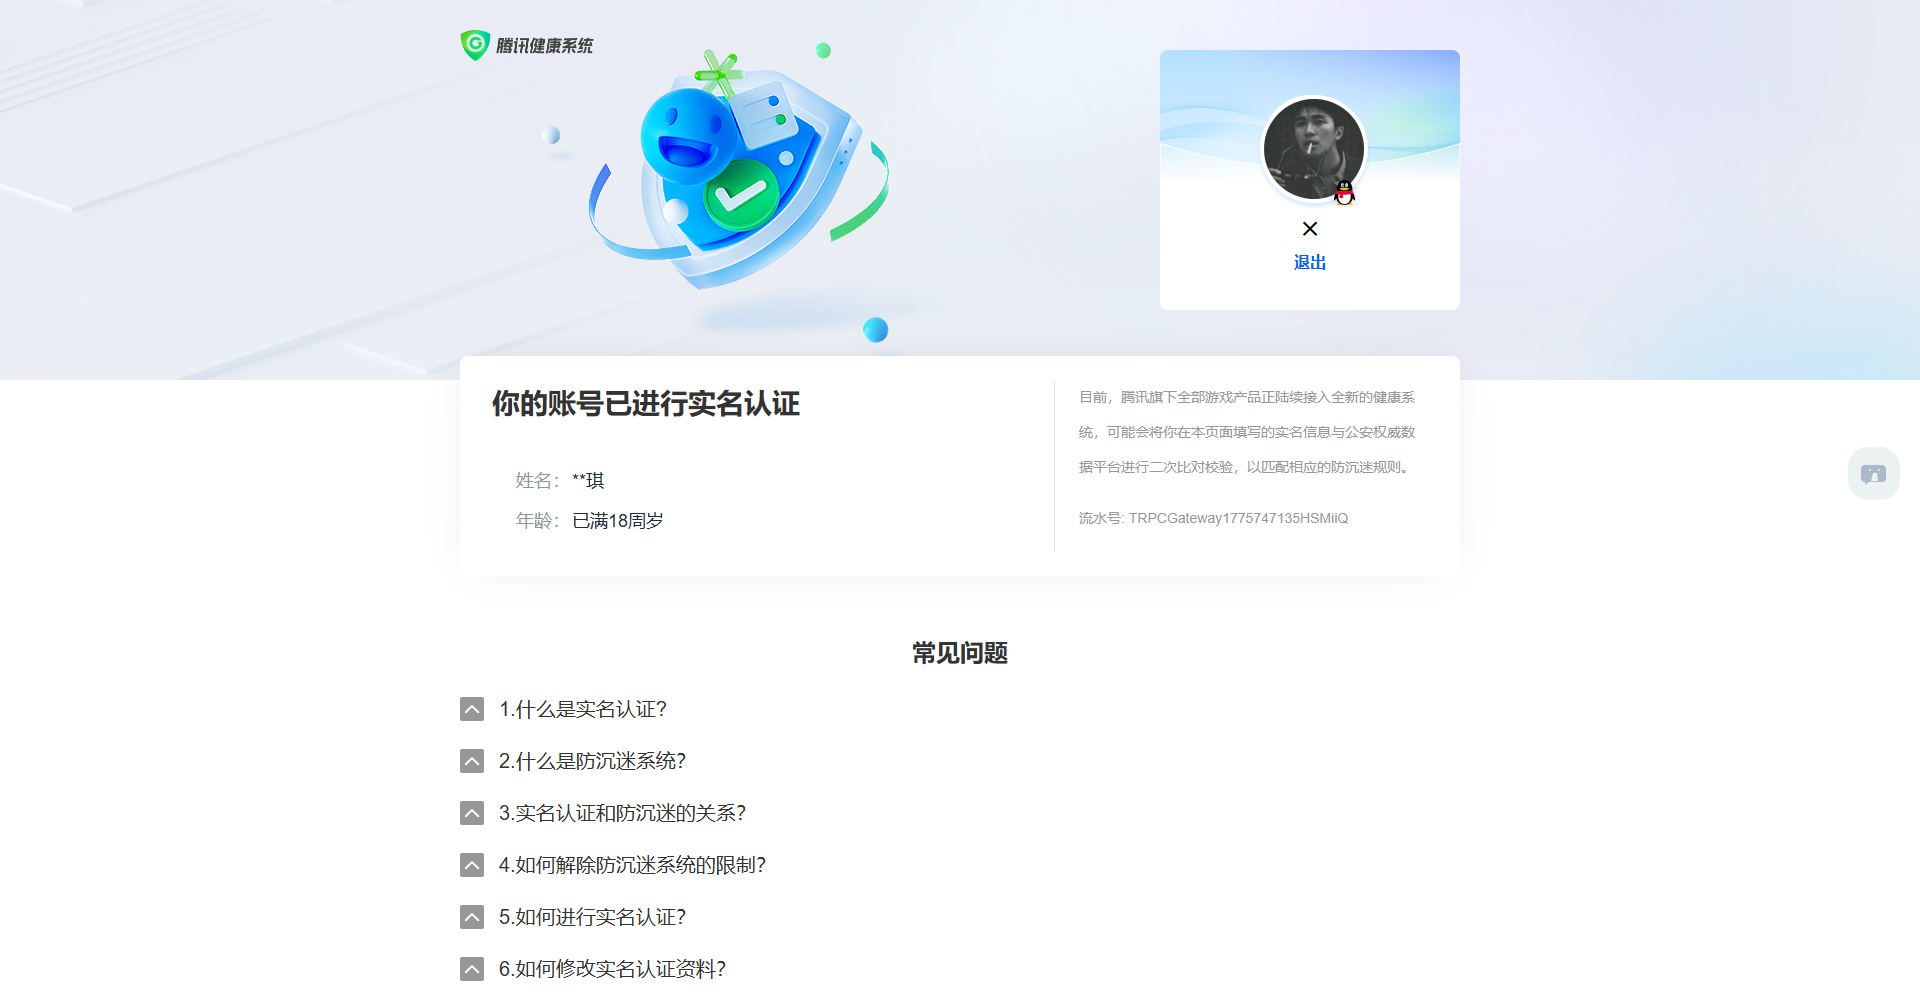This screenshot has height=999, width=1920.
Task: Collapse the "2.什么是防沉迷系统?" FAQ entry
Action: (471, 761)
